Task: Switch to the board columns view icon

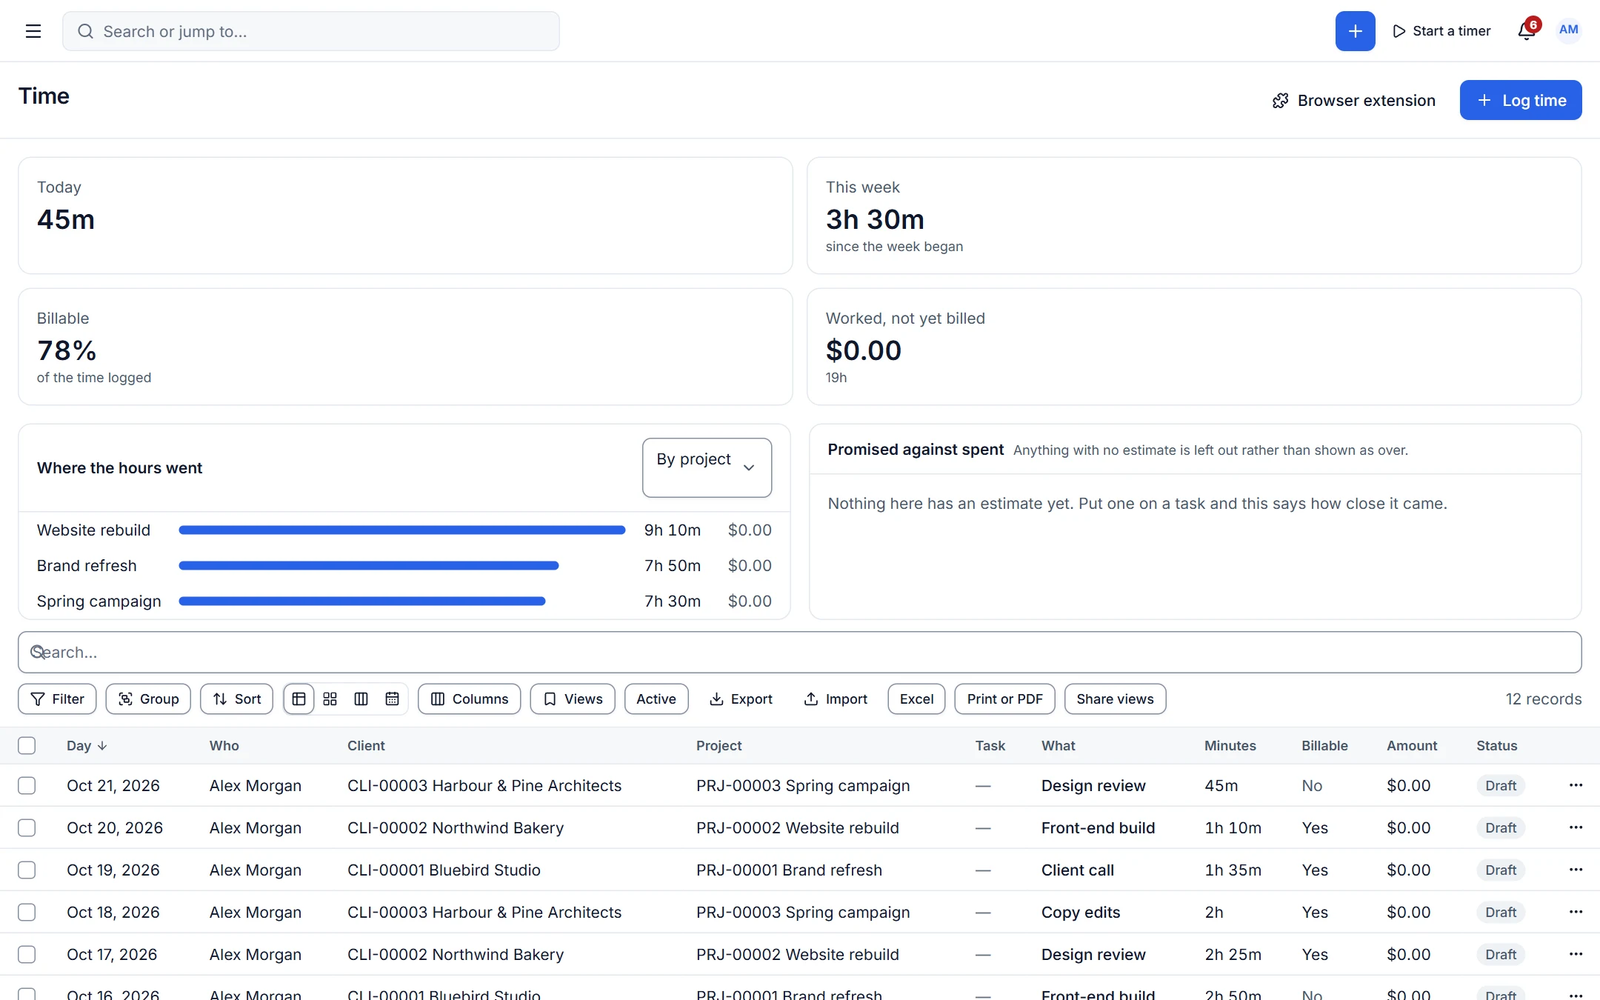Action: coord(361,699)
